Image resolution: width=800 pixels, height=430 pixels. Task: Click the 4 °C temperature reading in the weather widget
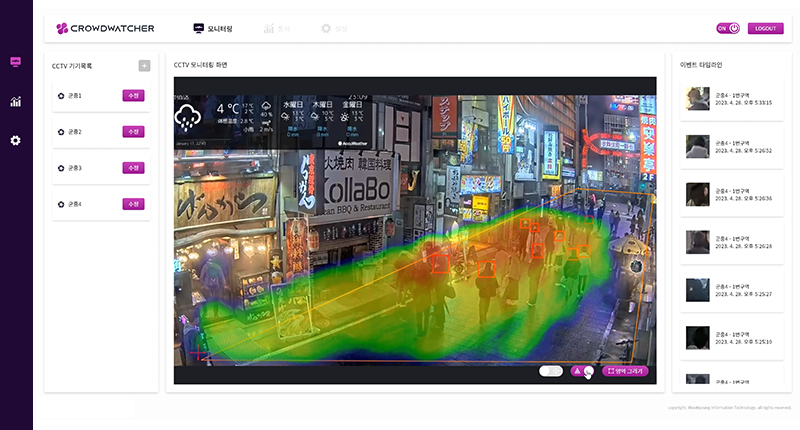click(x=228, y=109)
